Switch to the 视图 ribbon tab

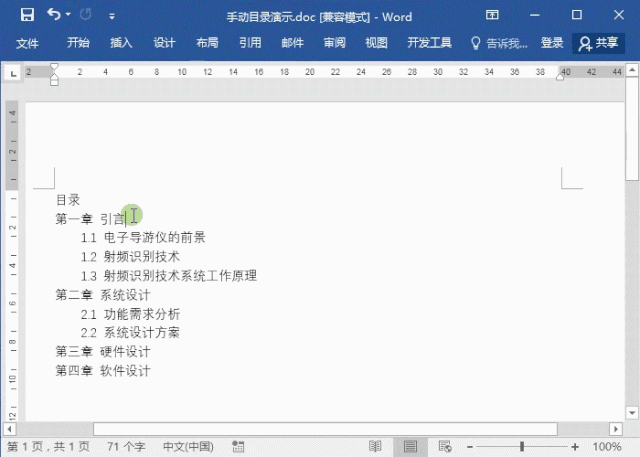coord(376,43)
